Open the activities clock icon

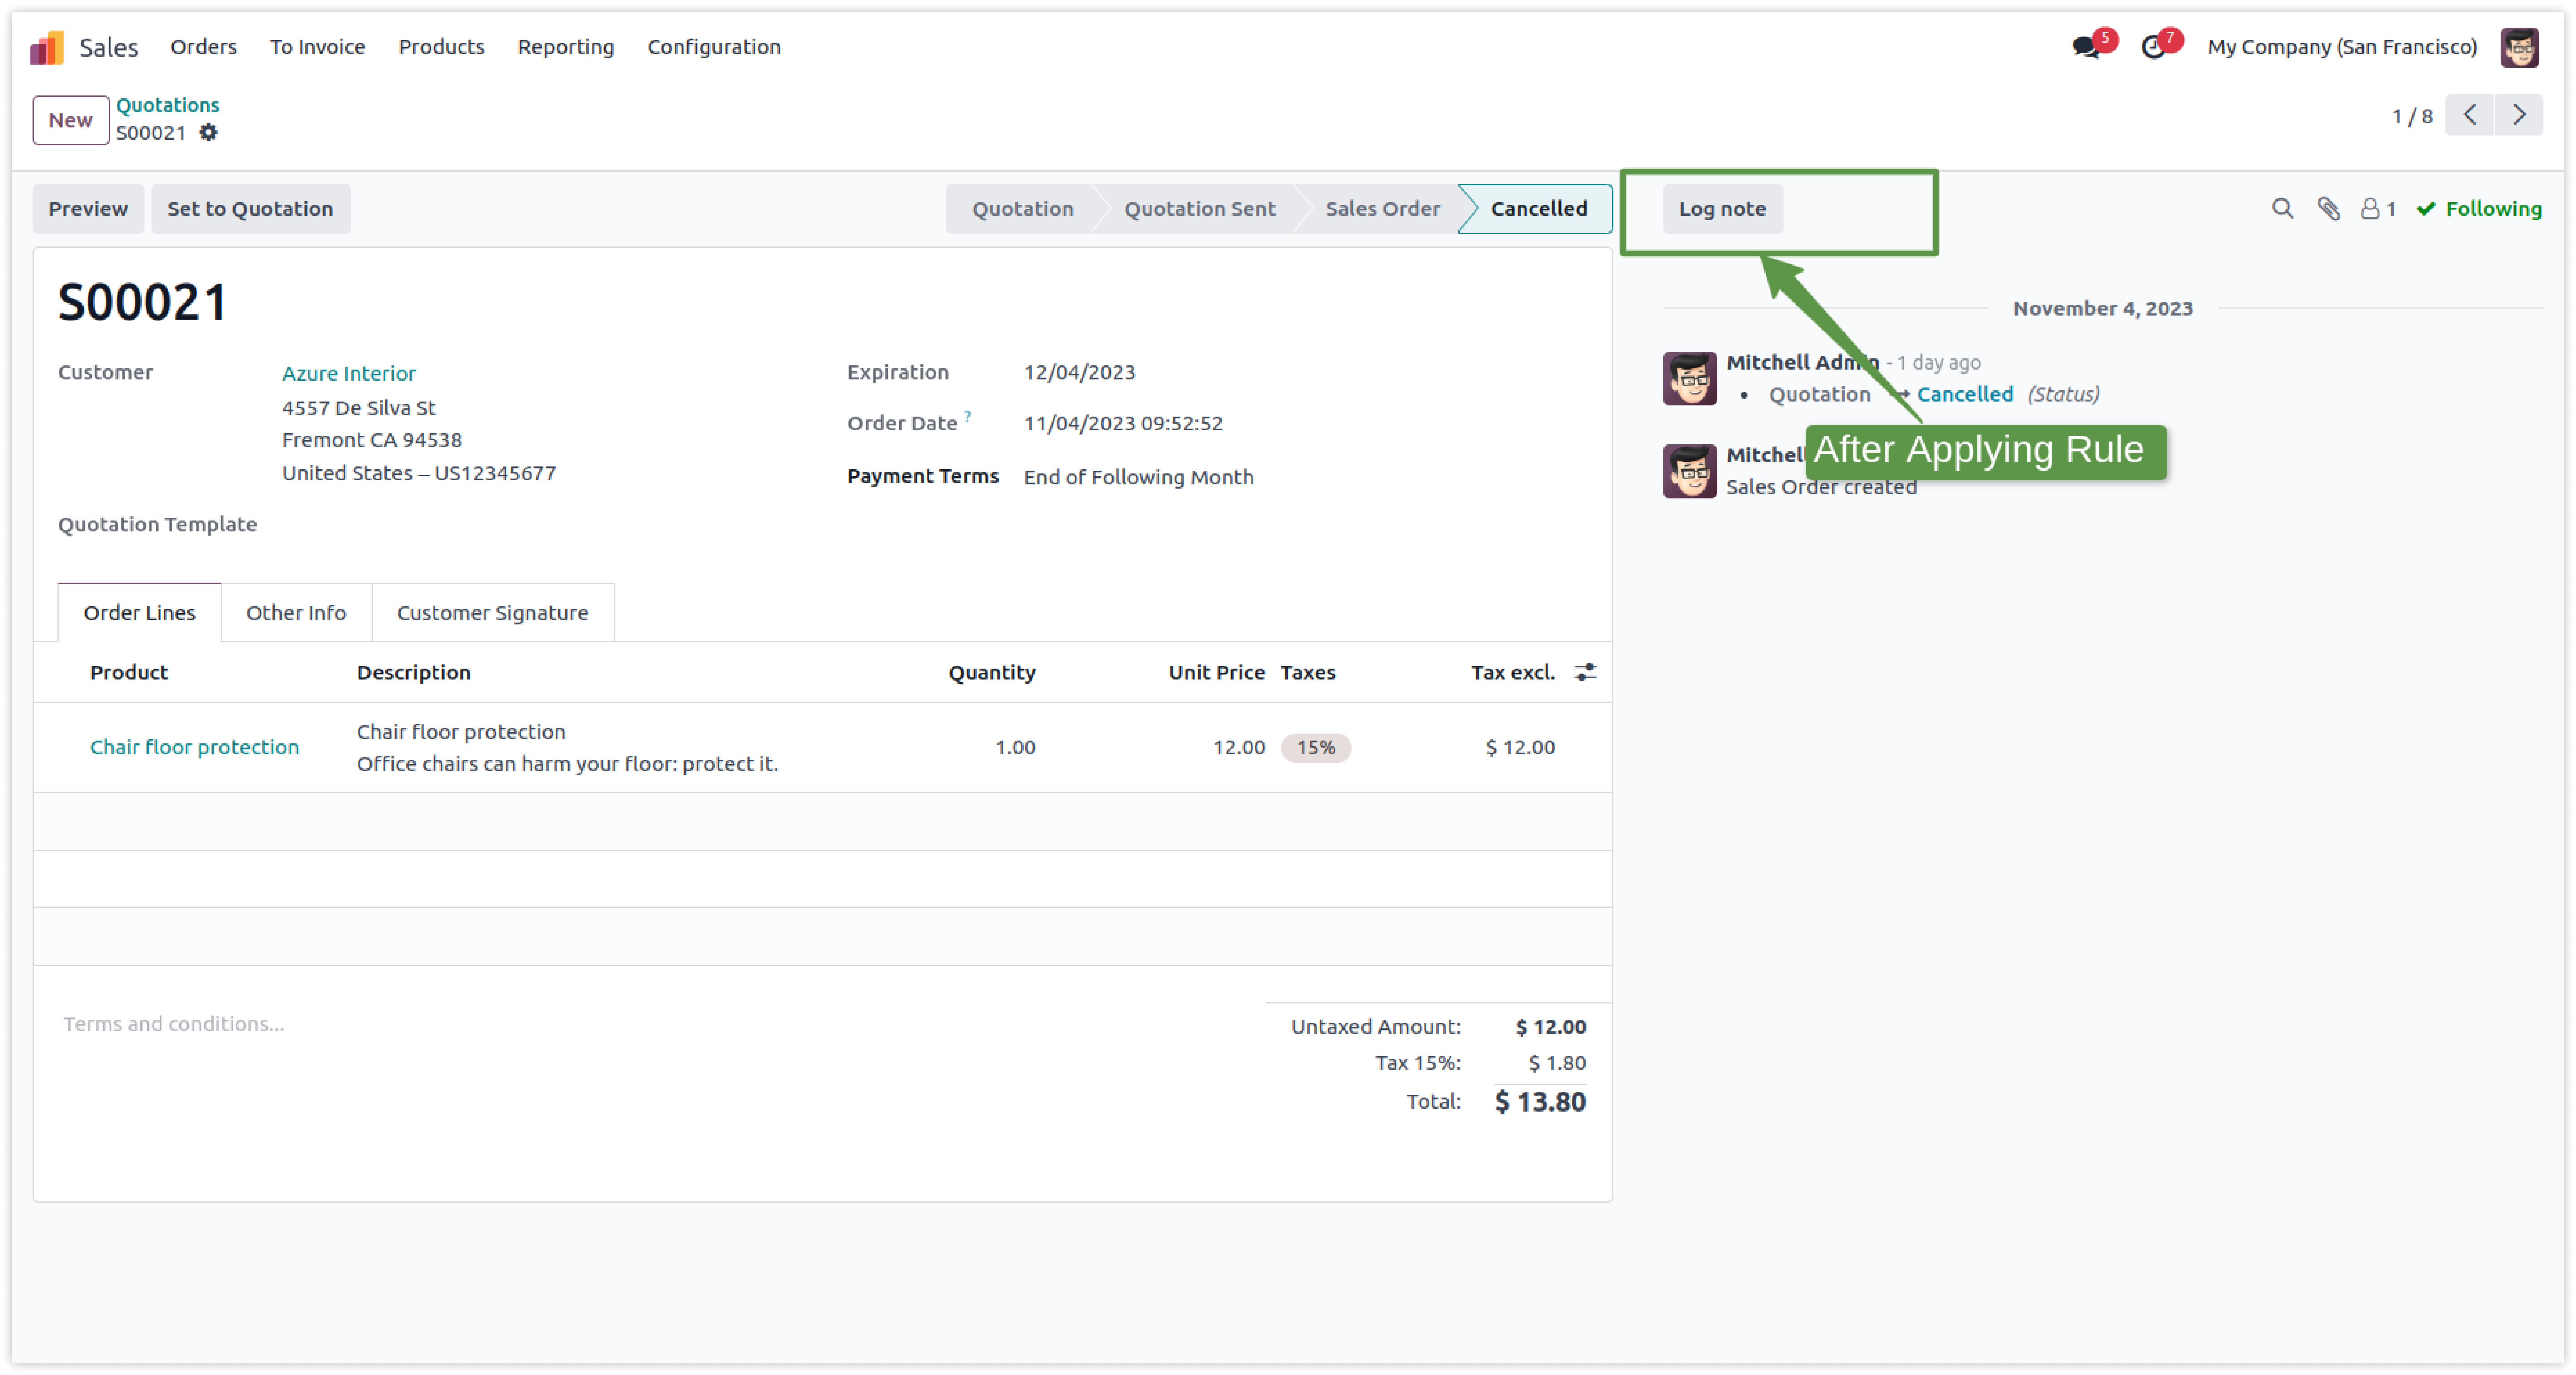point(2154,47)
